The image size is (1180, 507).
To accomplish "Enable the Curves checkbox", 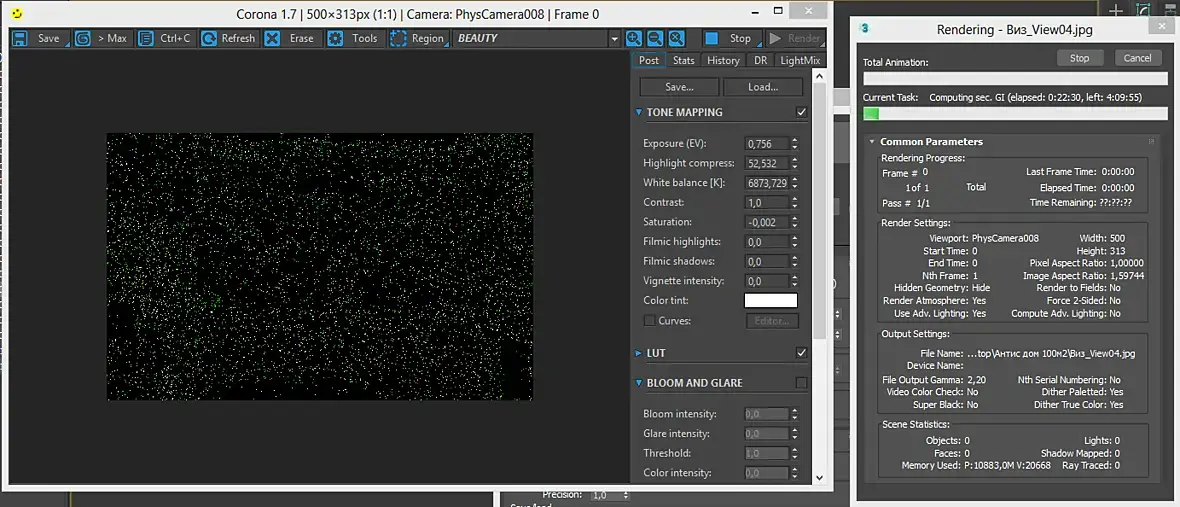I will (x=649, y=321).
